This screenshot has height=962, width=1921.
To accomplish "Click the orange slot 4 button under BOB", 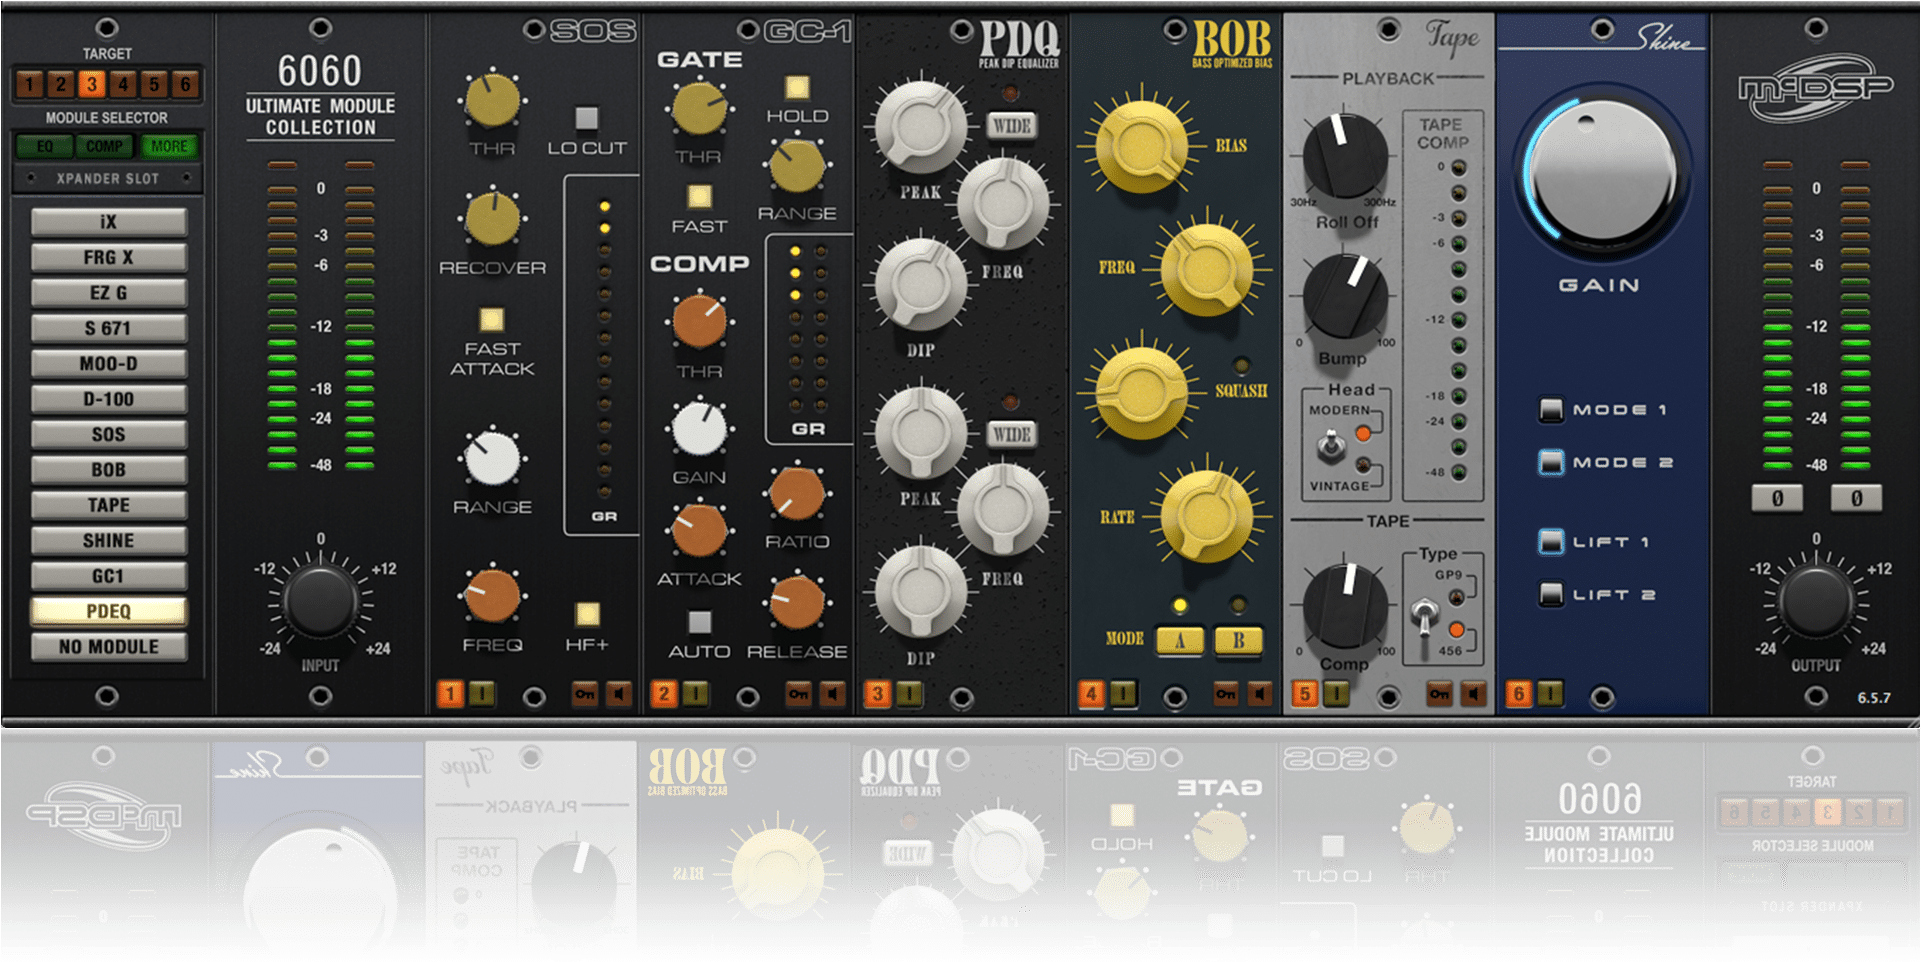I will click(x=1091, y=694).
